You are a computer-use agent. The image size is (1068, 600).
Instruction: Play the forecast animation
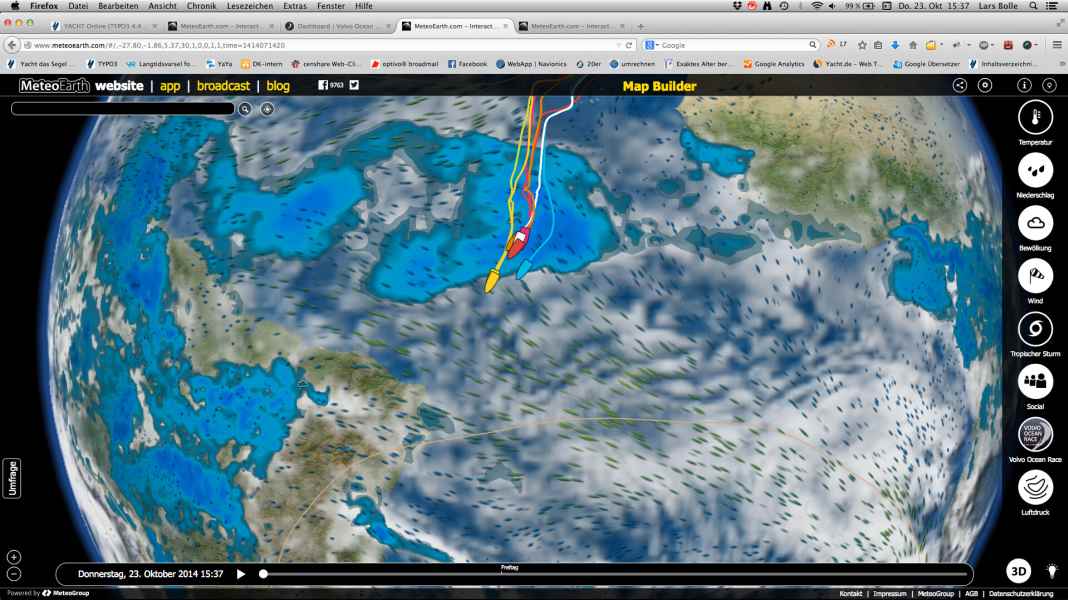[x=240, y=574]
